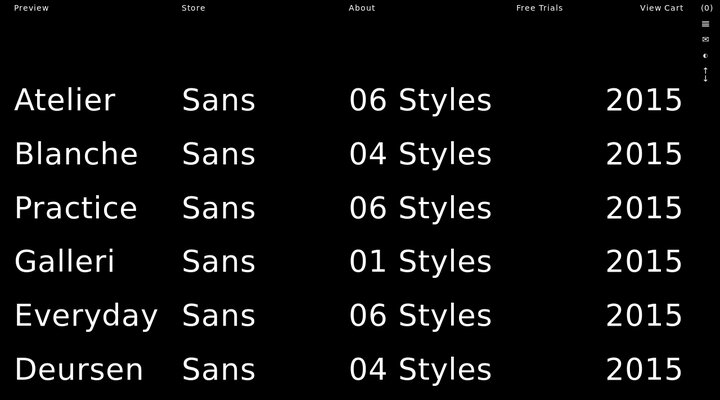Screen dimensions: 720x400
Task: Click "06 Styles" in the Atelier row
Action: pos(420,100)
